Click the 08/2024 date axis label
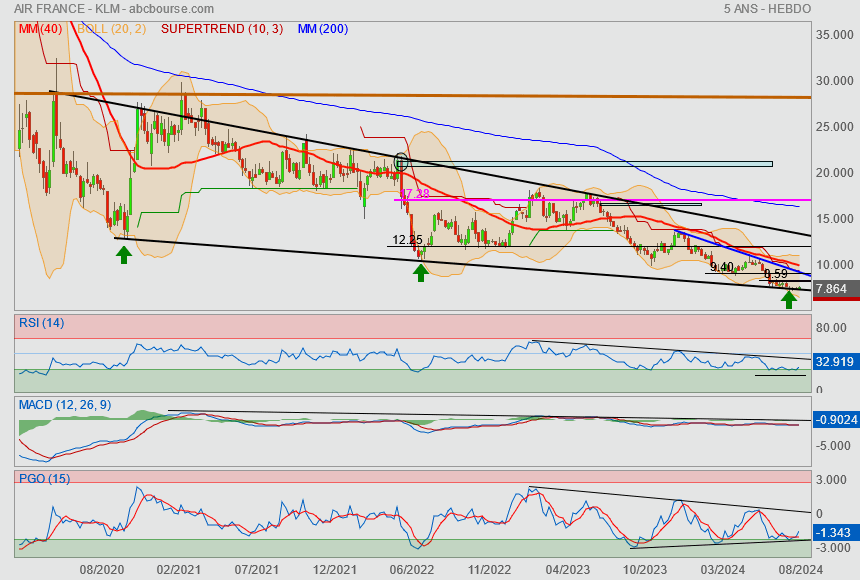 point(800,570)
